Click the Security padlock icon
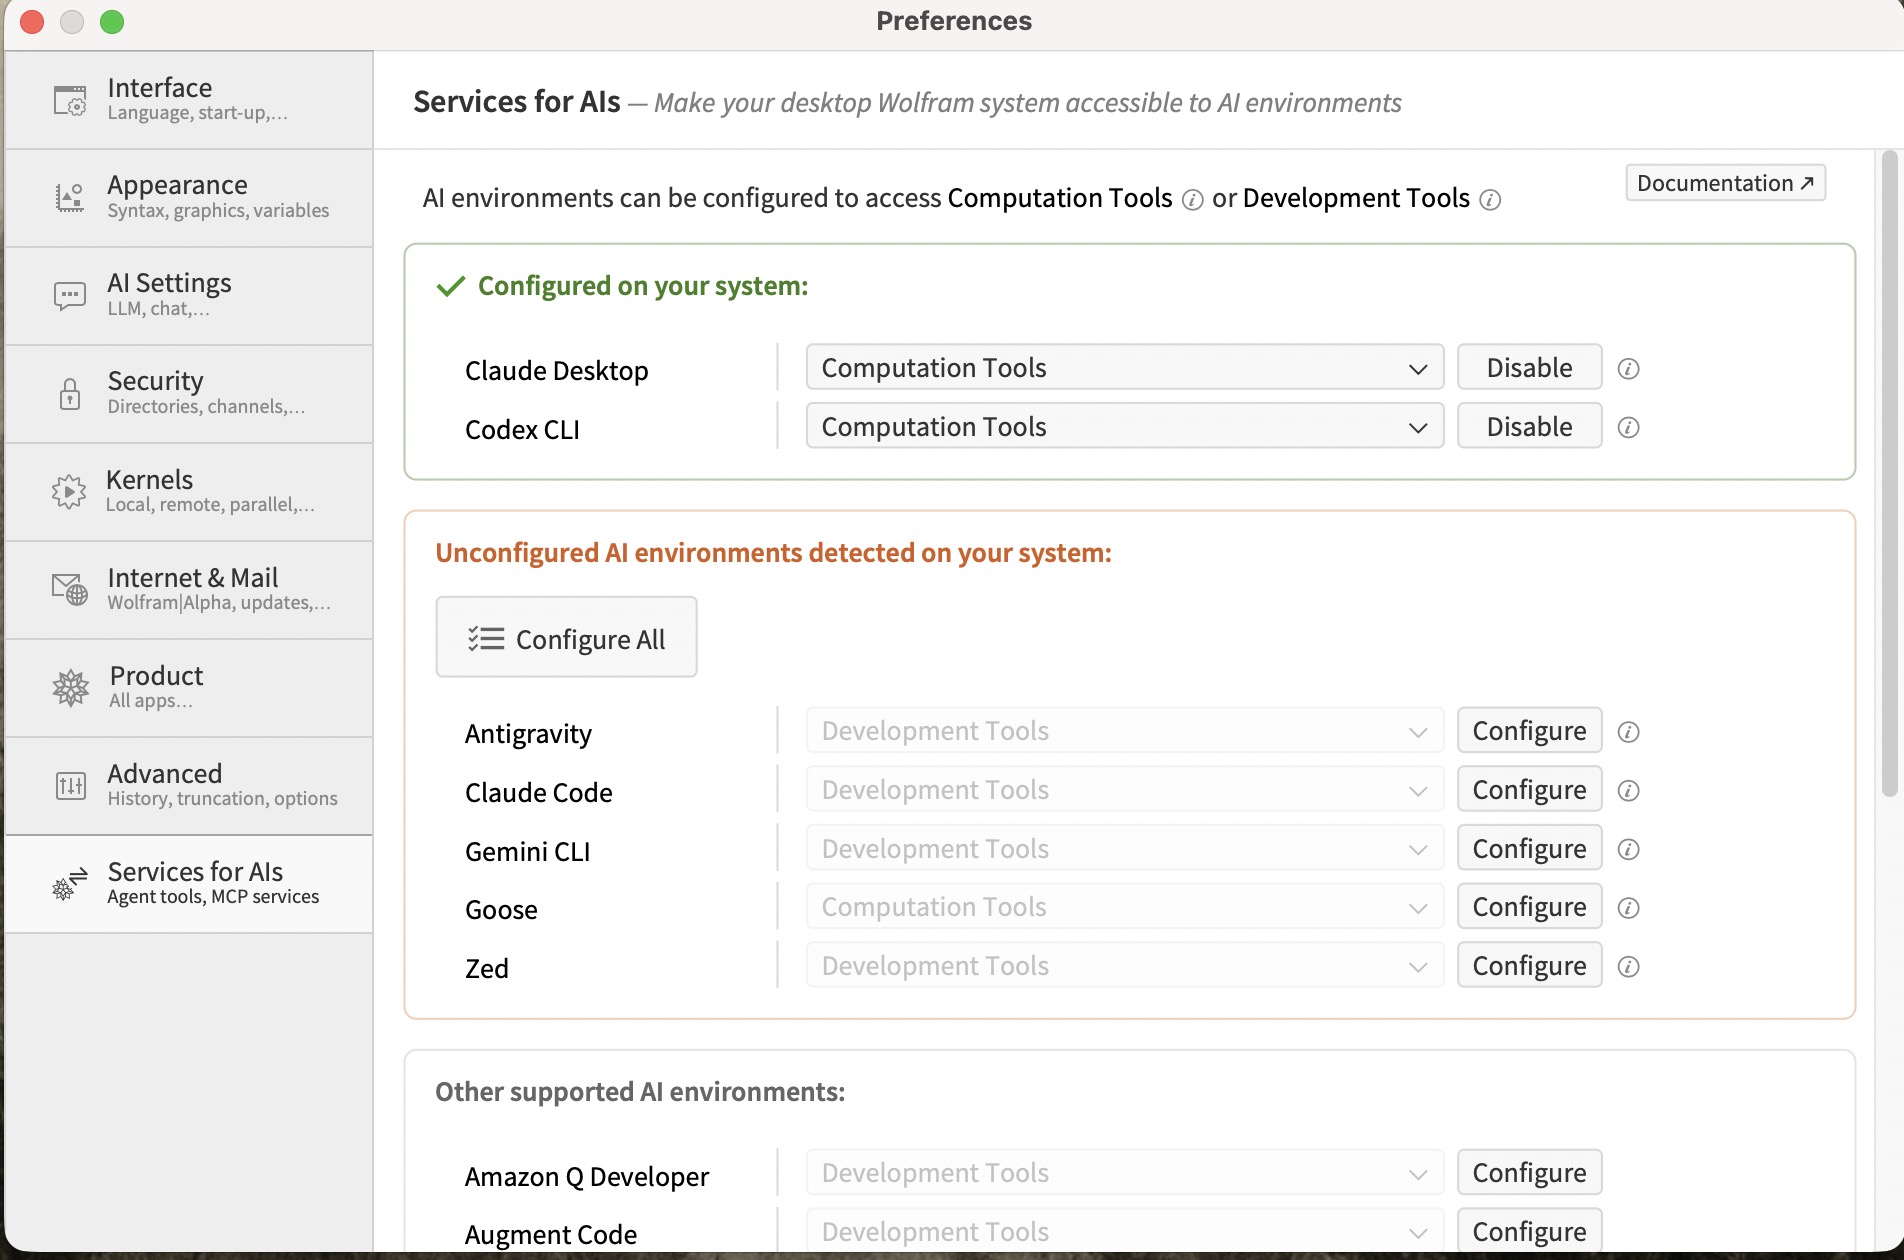Image resolution: width=1904 pixels, height=1260 pixels. [70, 394]
